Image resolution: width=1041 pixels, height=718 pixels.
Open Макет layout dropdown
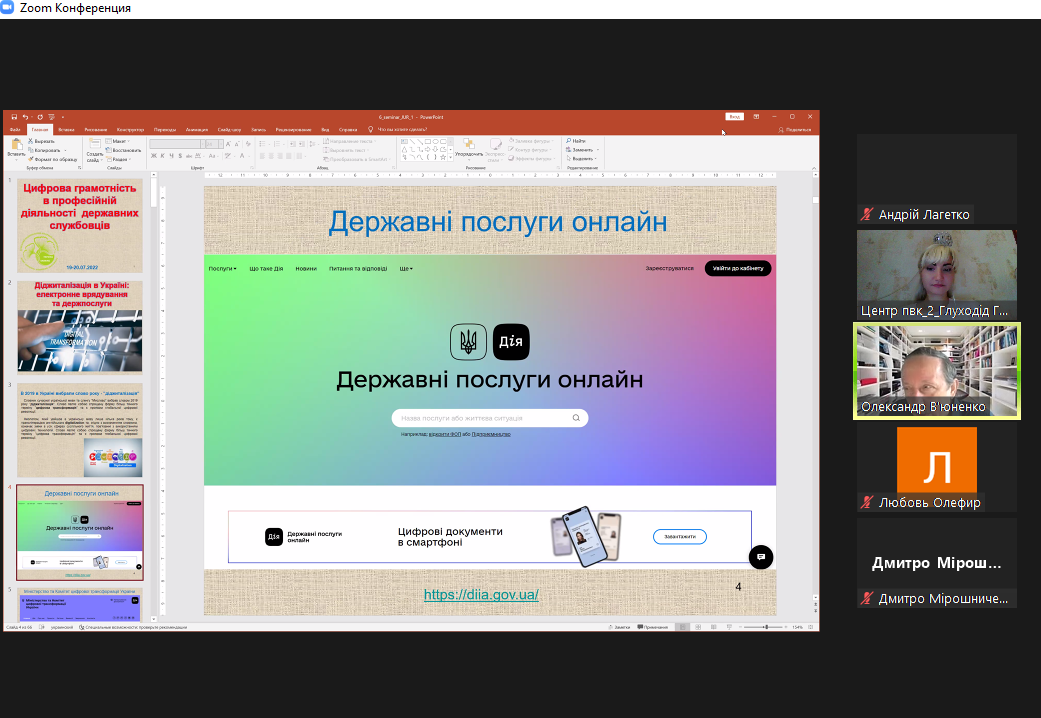[118, 141]
